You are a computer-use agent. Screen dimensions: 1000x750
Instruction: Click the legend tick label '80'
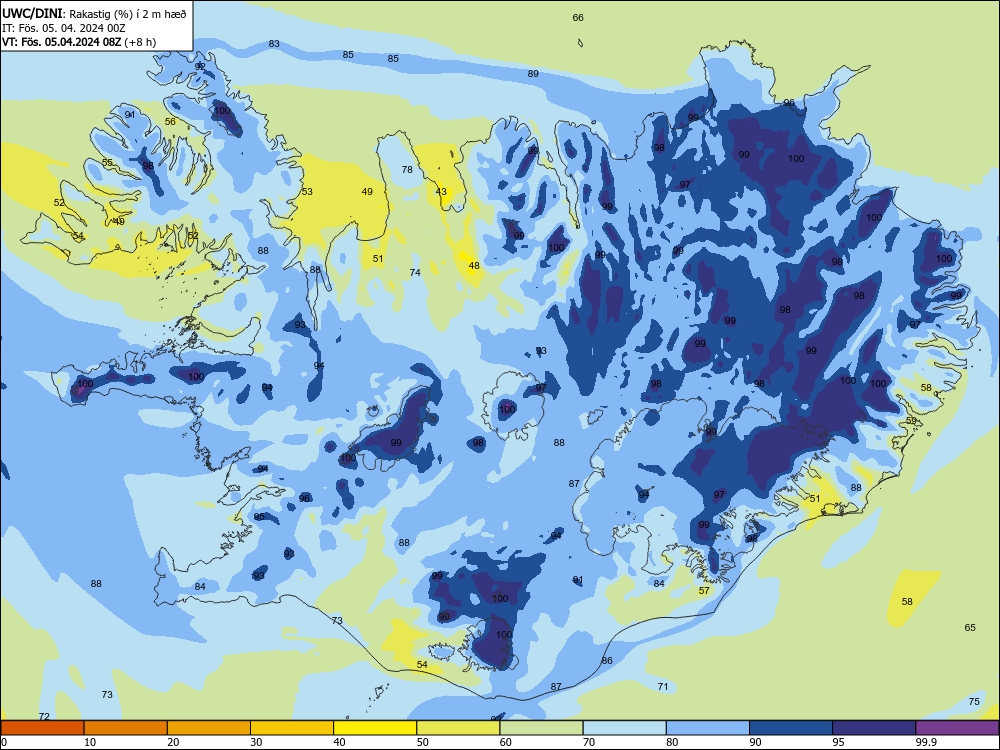point(672,742)
